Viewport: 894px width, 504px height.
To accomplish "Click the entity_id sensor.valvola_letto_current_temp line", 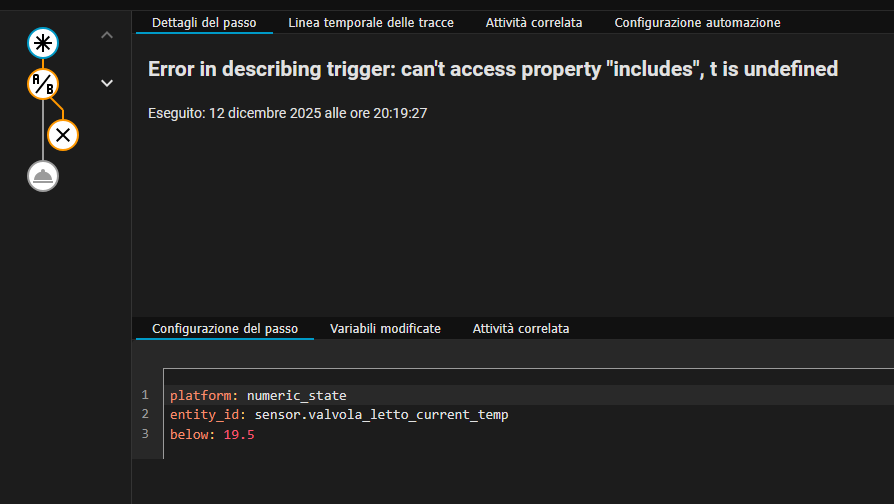I will (339, 414).
